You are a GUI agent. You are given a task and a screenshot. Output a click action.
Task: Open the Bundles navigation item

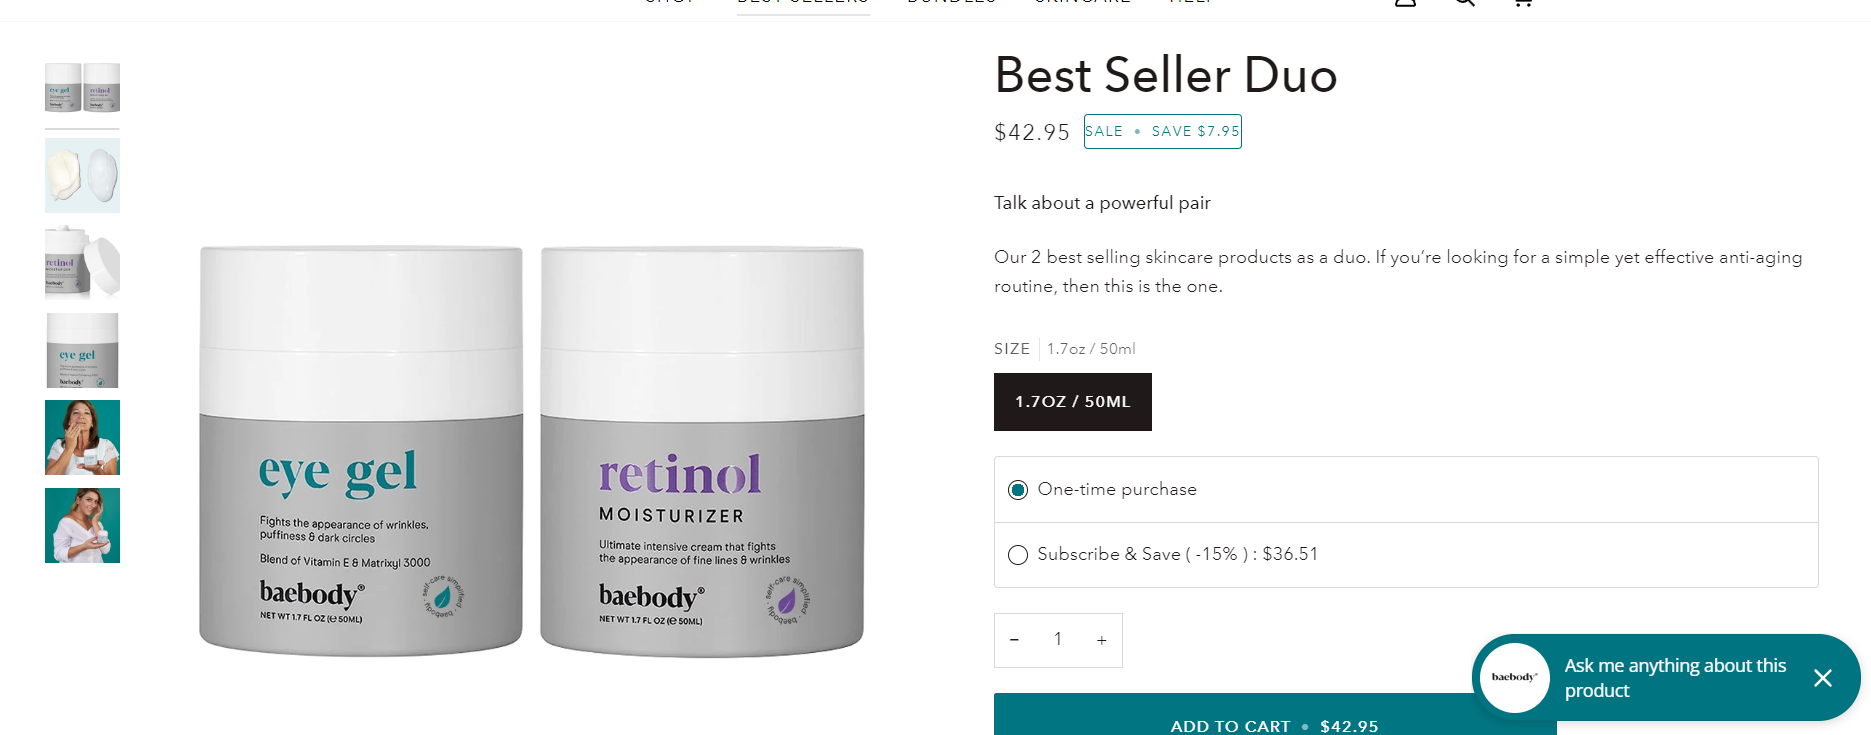[x=951, y=3]
